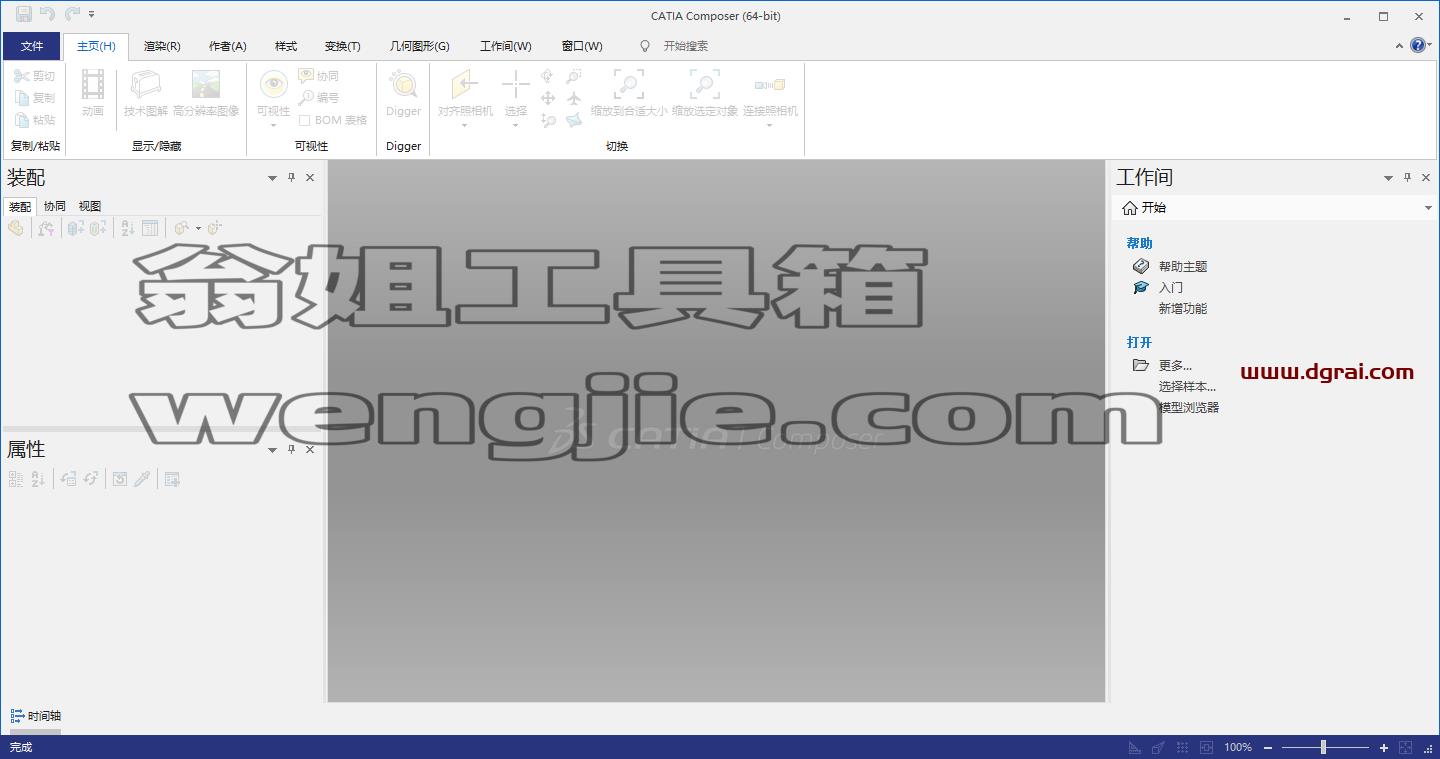Click the Redo arrow in title bar

pos(72,14)
